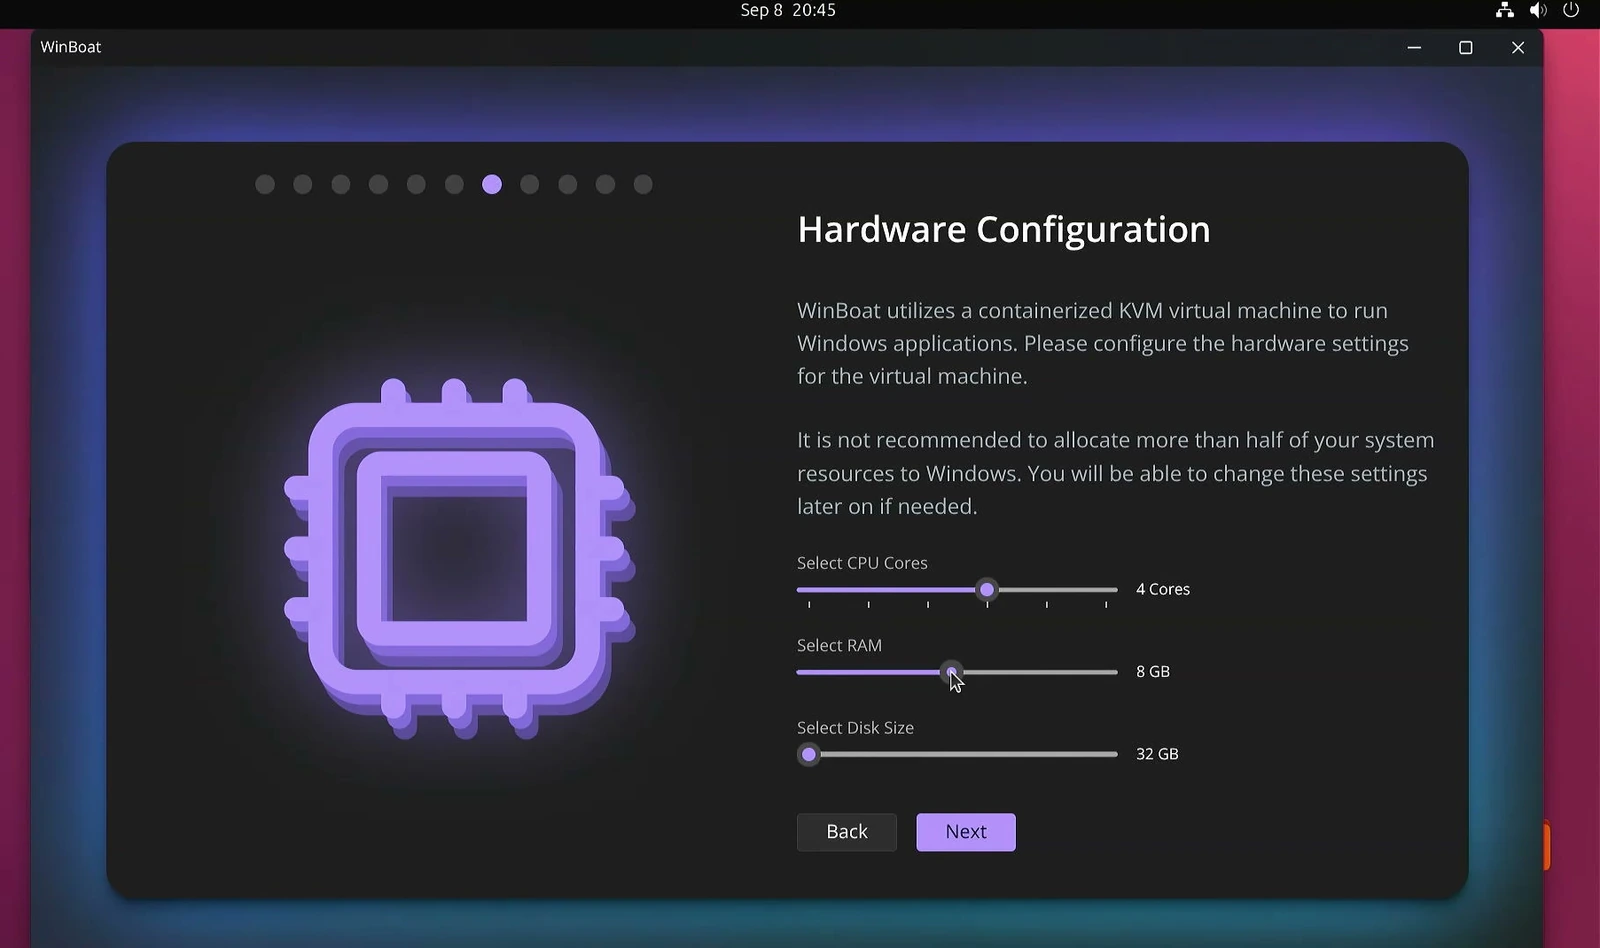Click the RAM slider handle
Image resolution: width=1600 pixels, height=948 pixels.
pos(952,672)
